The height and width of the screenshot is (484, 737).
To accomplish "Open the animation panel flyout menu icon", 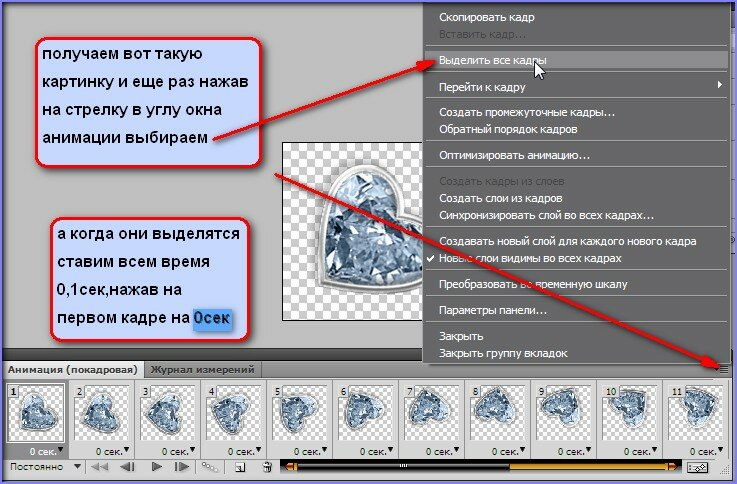I will point(724,370).
